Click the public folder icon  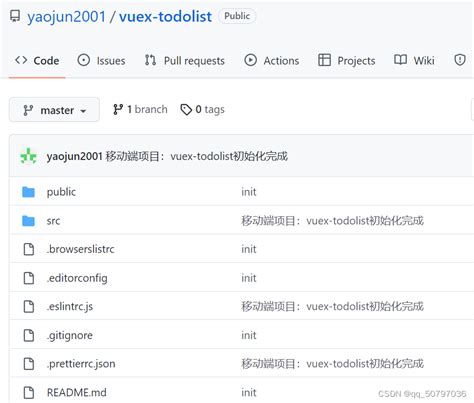click(x=28, y=192)
